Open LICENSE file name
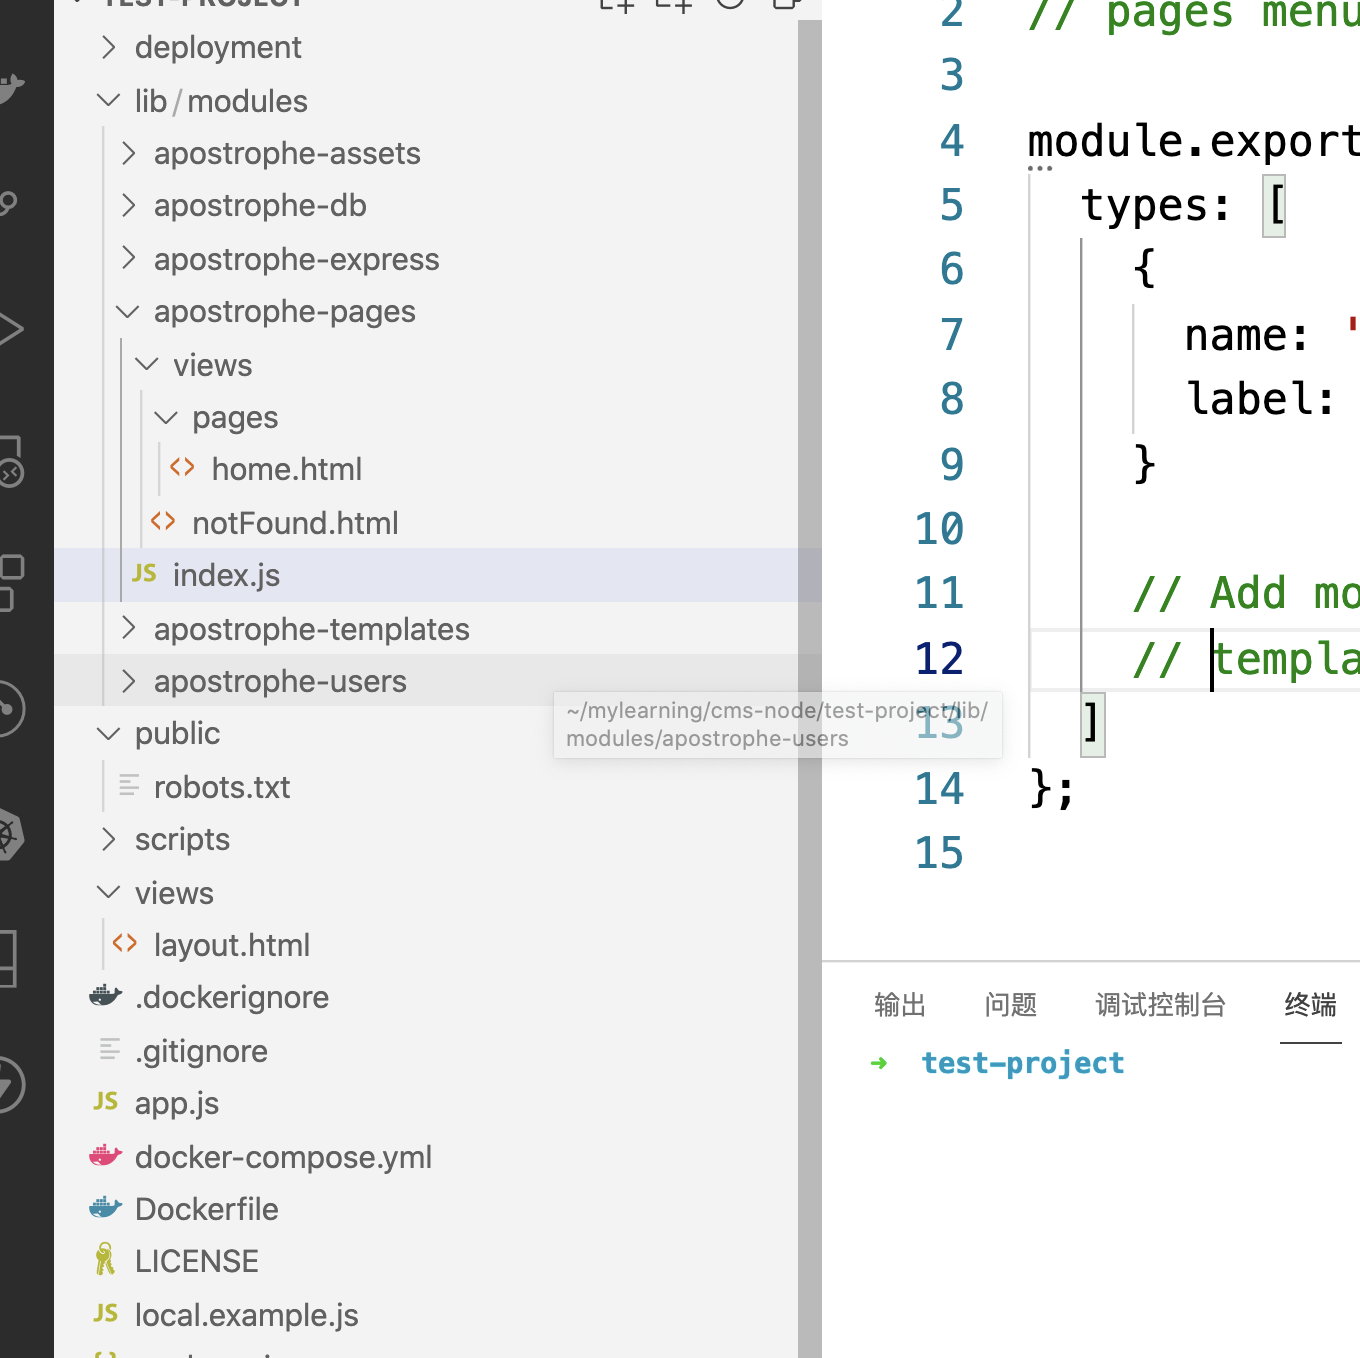 197,1261
